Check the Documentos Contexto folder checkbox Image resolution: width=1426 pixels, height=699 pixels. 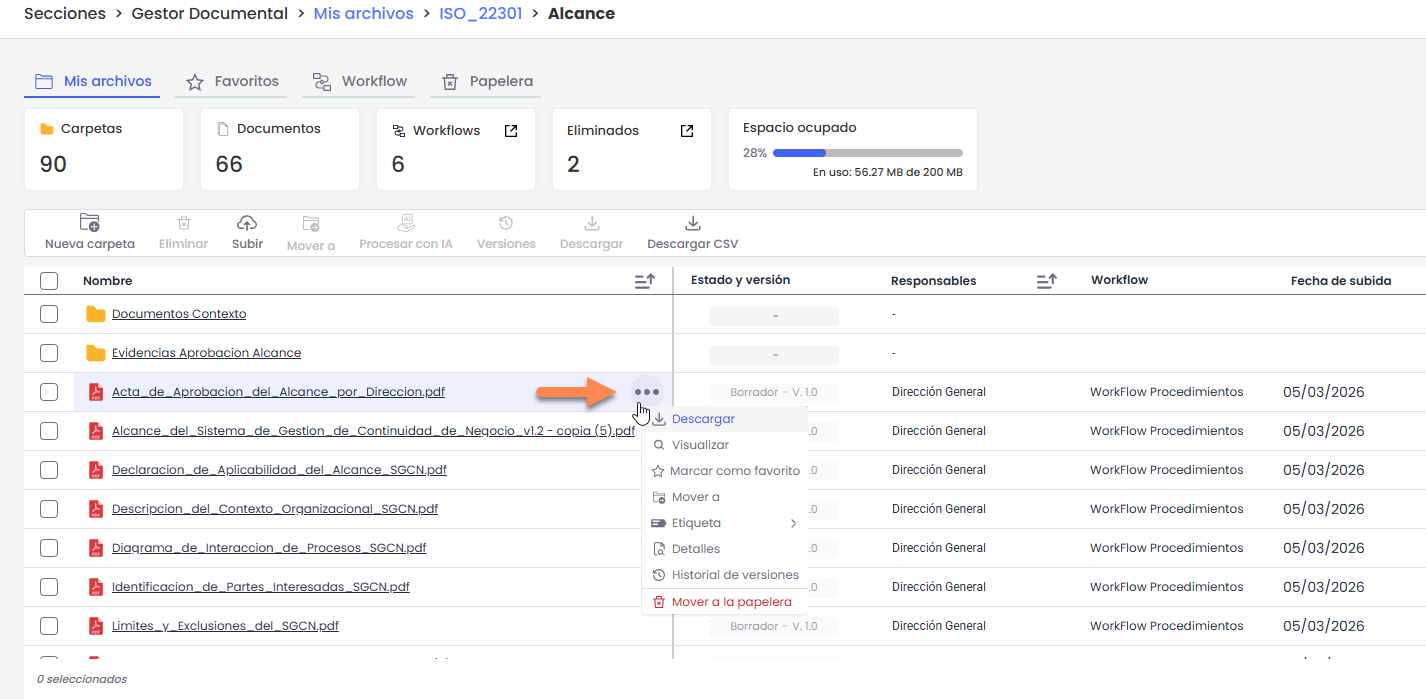[49, 314]
